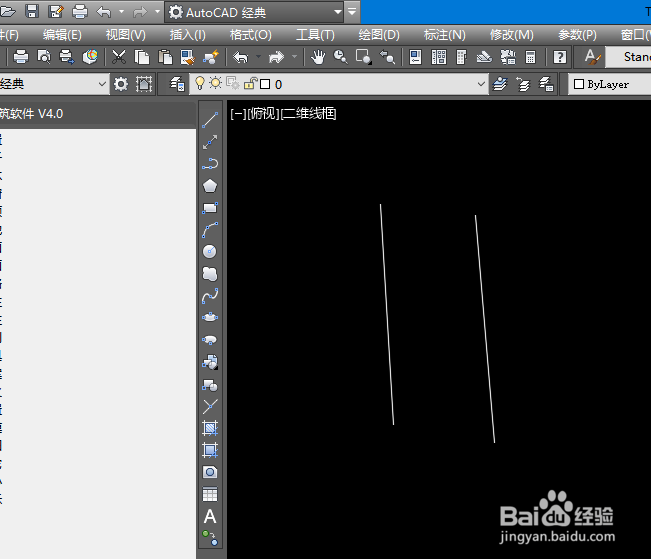
Task: Click the Zoom Realtime magnifier icon
Action: [x=341, y=57]
